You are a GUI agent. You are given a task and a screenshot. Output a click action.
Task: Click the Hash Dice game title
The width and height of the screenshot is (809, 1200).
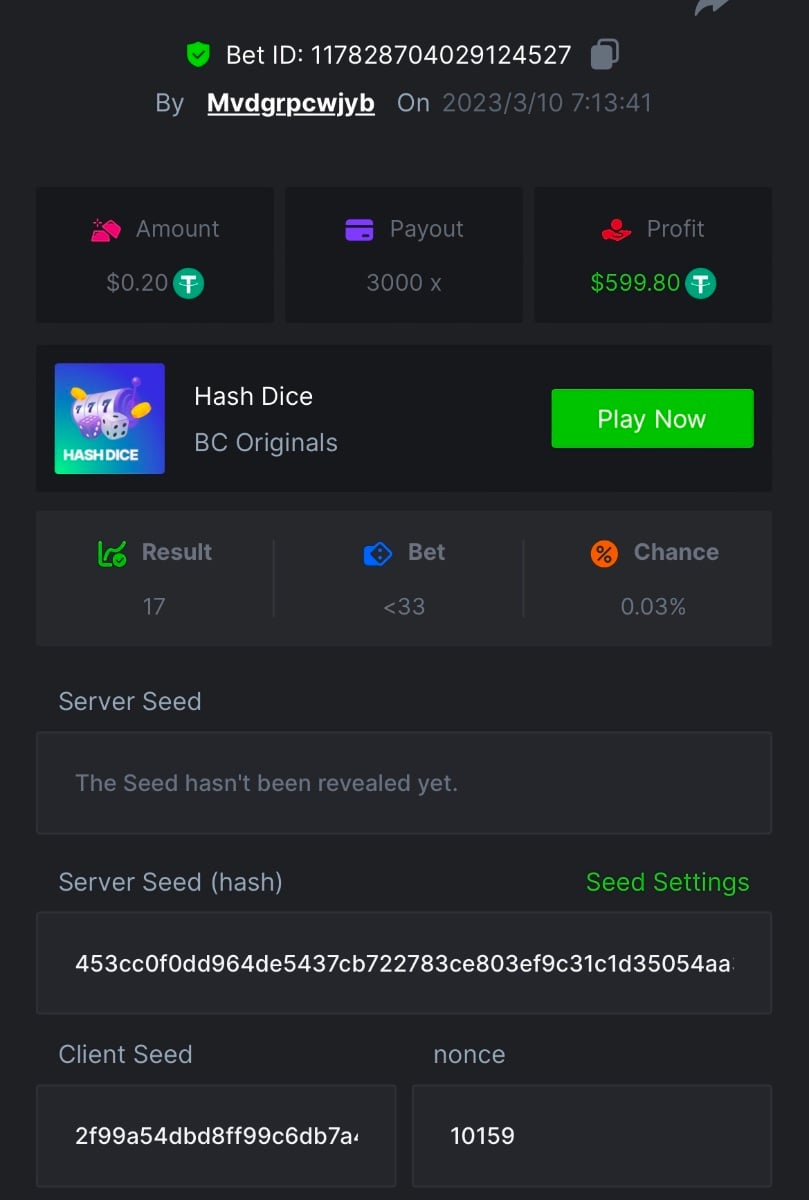[x=253, y=396]
